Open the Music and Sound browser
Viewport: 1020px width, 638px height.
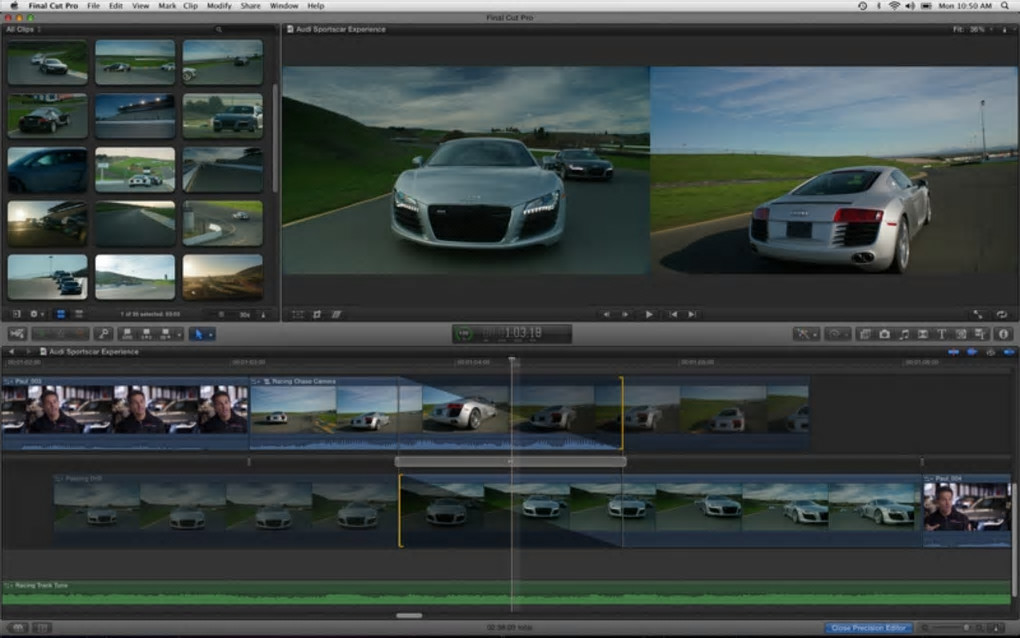pyautogui.click(x=903, y=334)
